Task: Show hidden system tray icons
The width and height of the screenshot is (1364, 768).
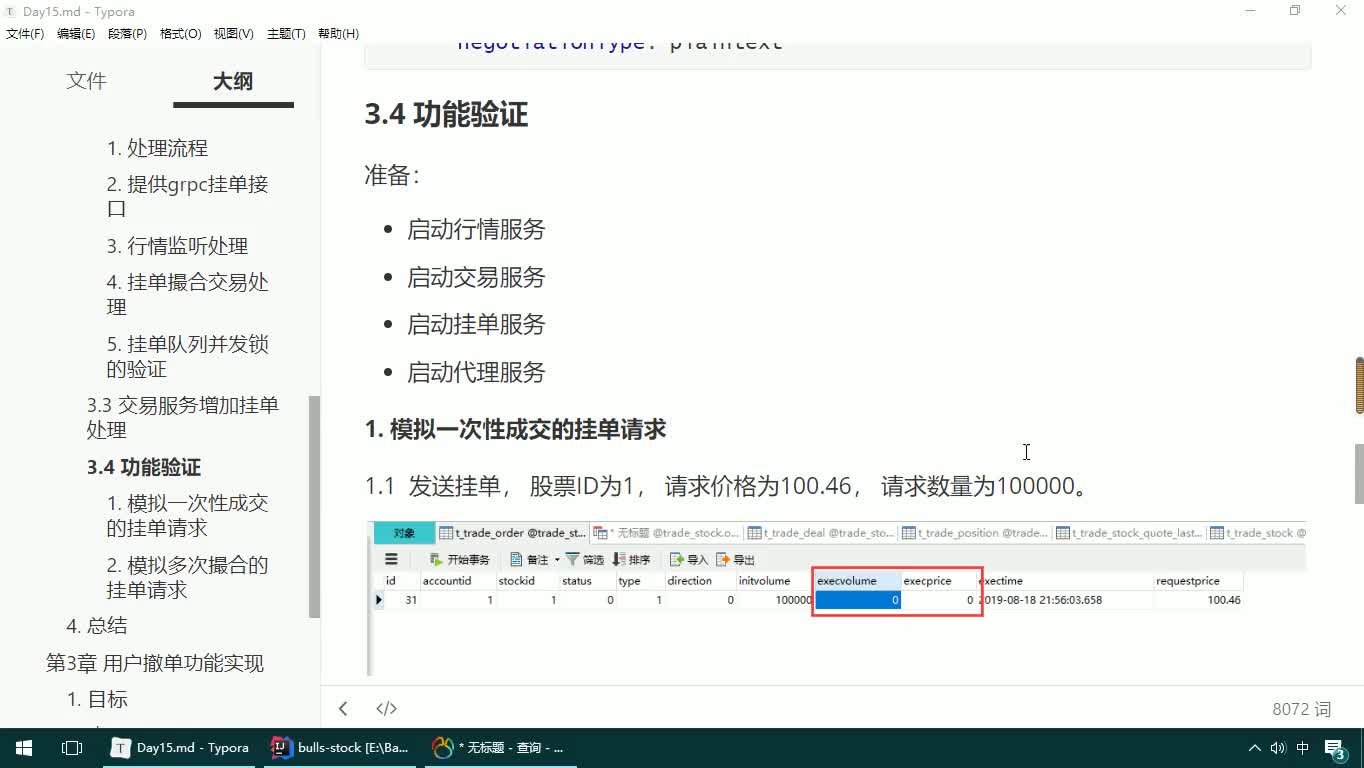Action: [x=1255, y=748]
